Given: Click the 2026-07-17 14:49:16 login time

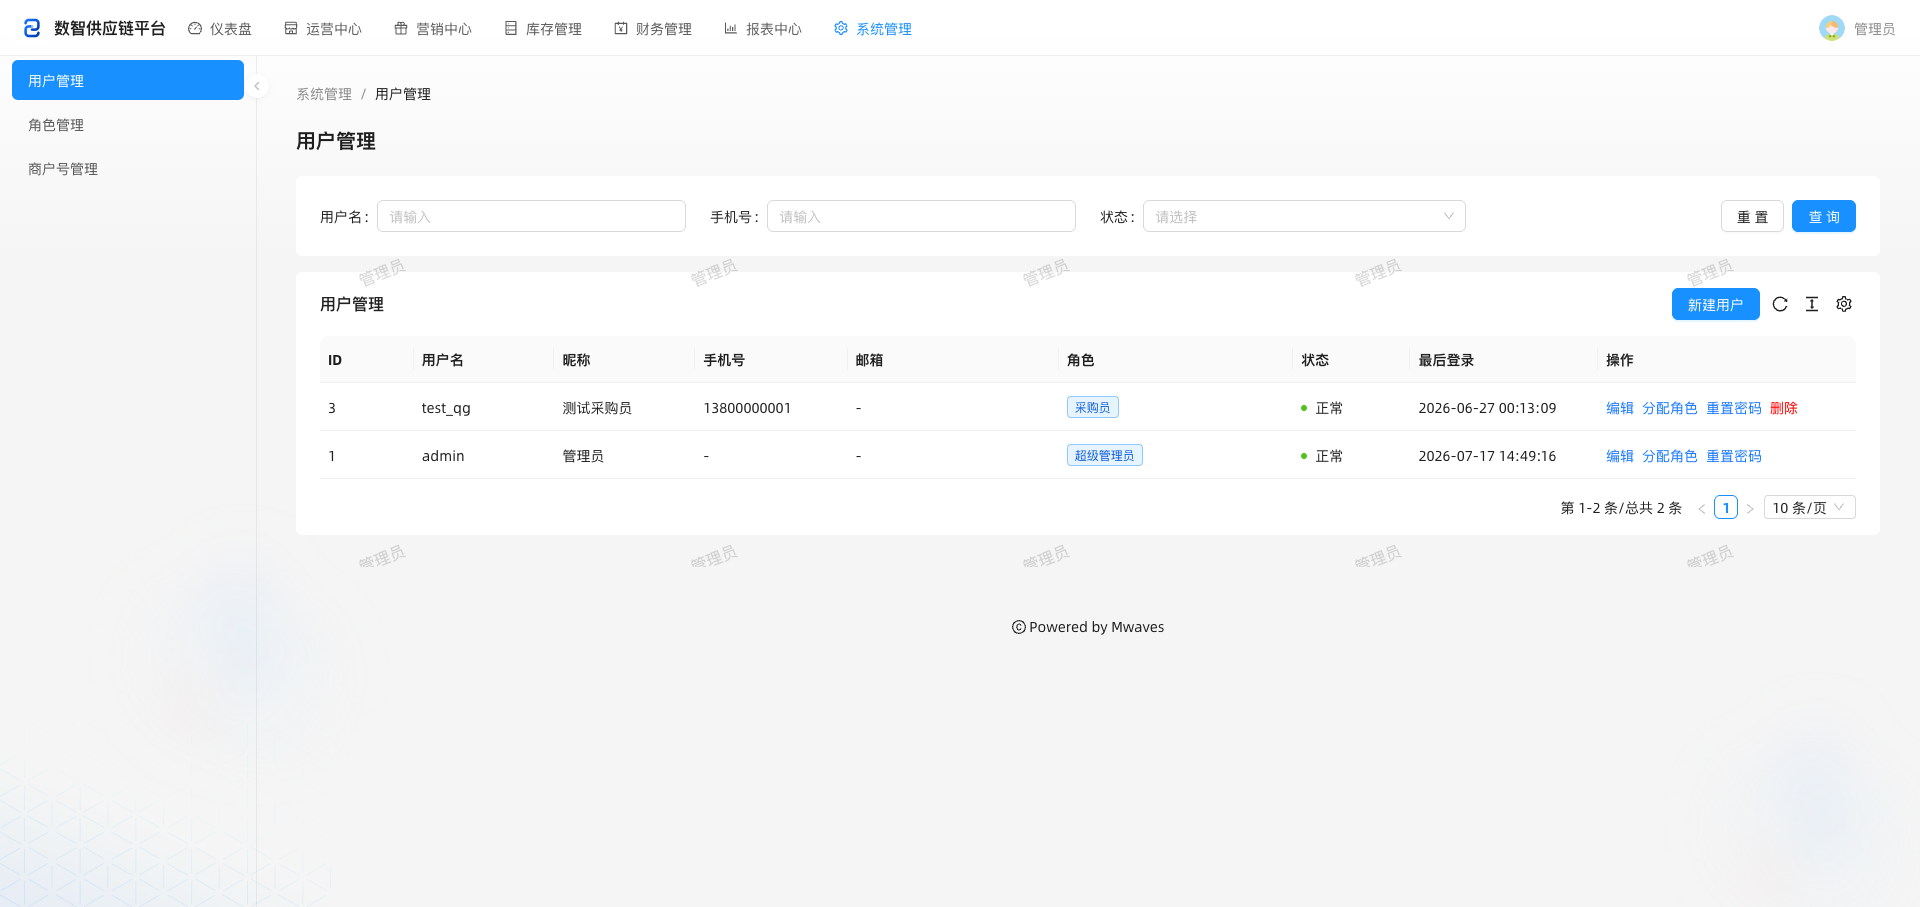Looking at the screenshot, I should [x=1487, y=456].
